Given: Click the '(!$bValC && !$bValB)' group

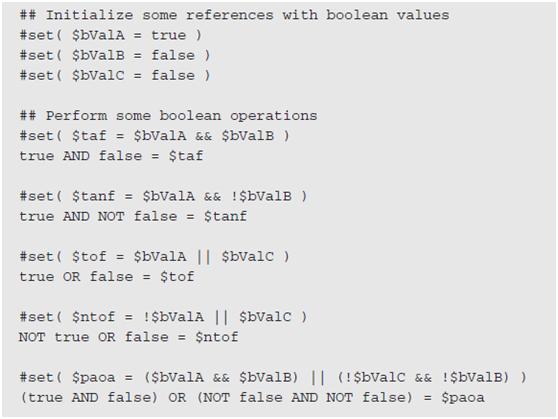Looking at the screenshot, I should pyautogui.click(x=423, y=377).
